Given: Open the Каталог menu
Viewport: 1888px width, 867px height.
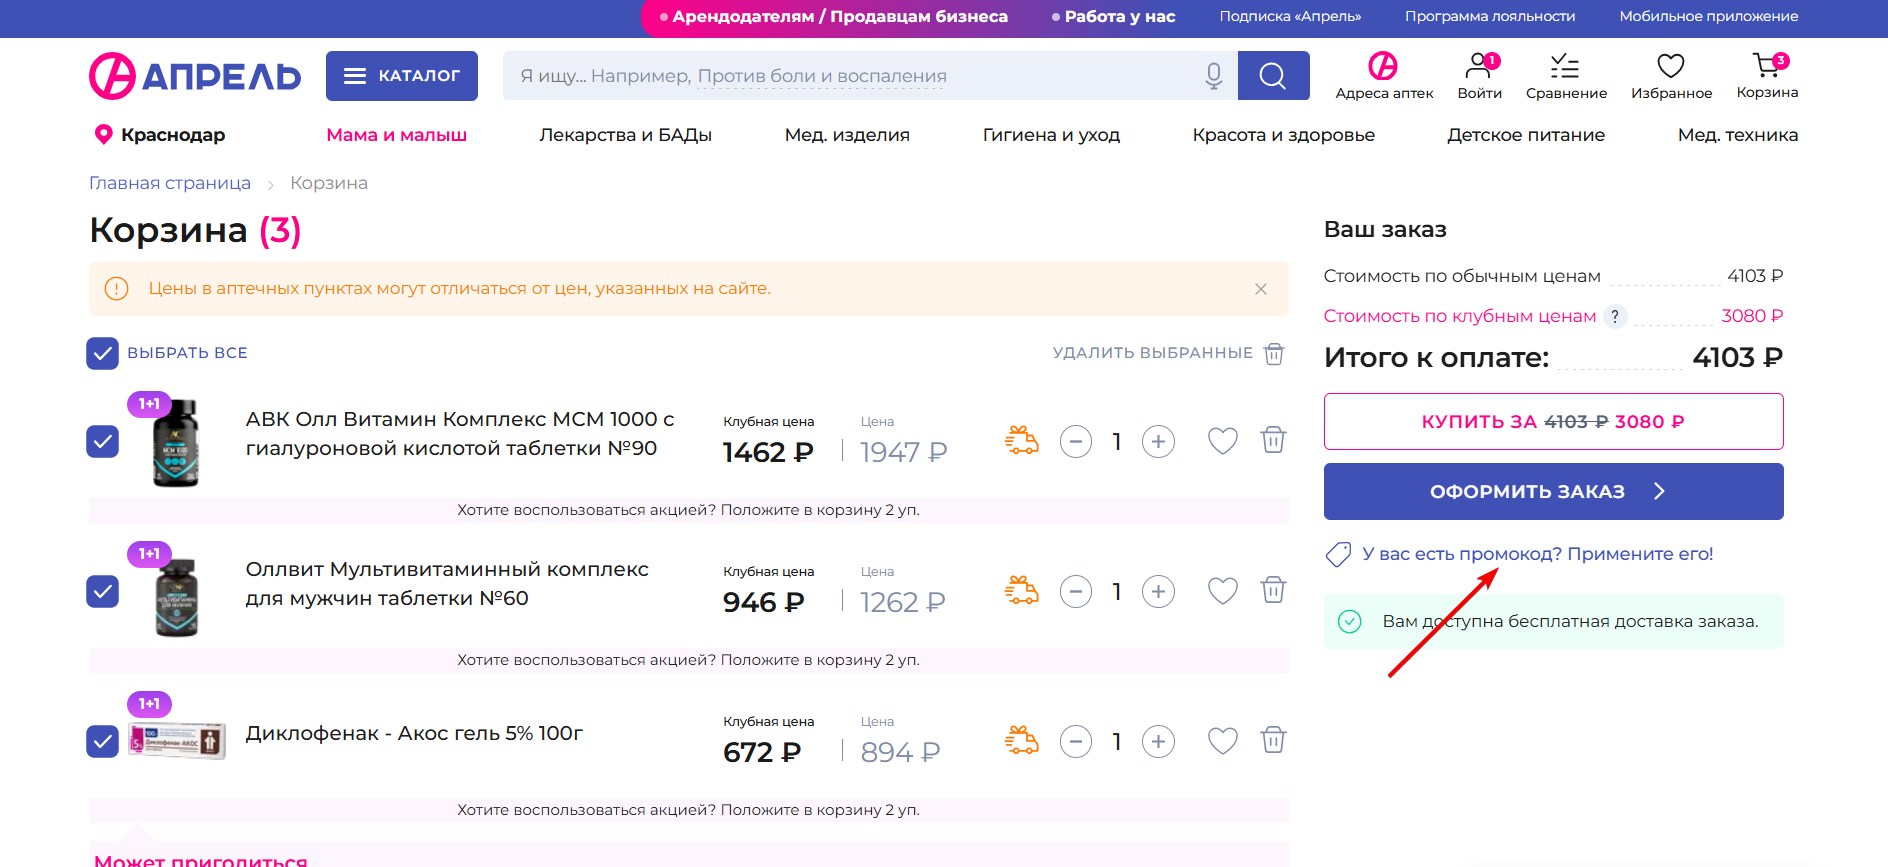Looking at the screenshot, I should click(x=402, y=76).
